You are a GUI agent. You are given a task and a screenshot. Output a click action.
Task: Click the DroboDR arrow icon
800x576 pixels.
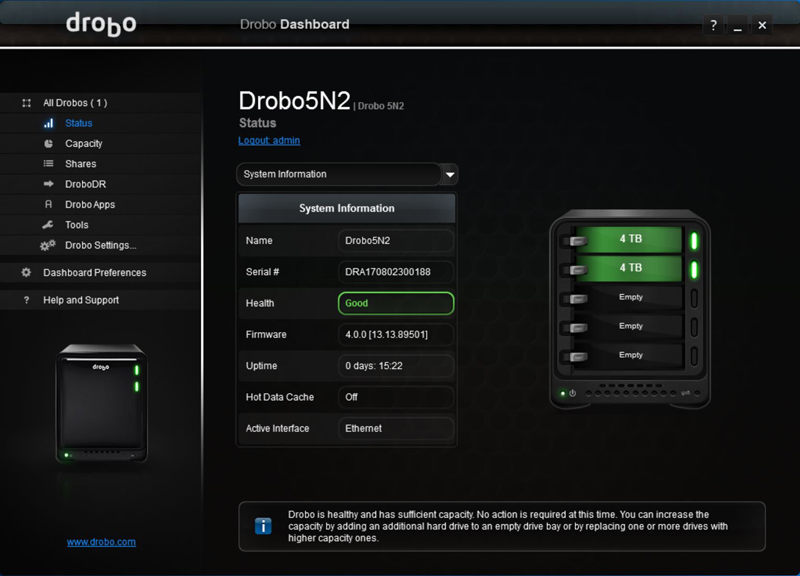pos(48,184)
